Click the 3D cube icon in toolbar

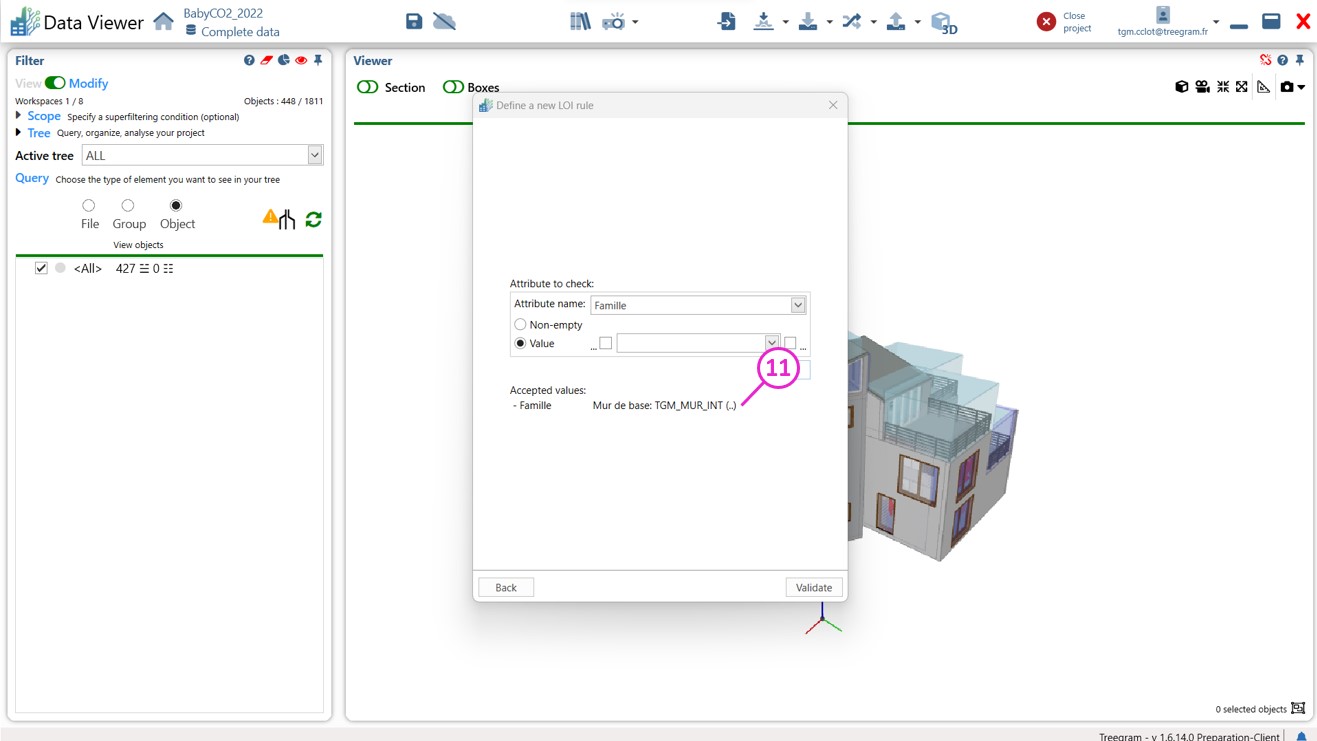pos(942,22)
